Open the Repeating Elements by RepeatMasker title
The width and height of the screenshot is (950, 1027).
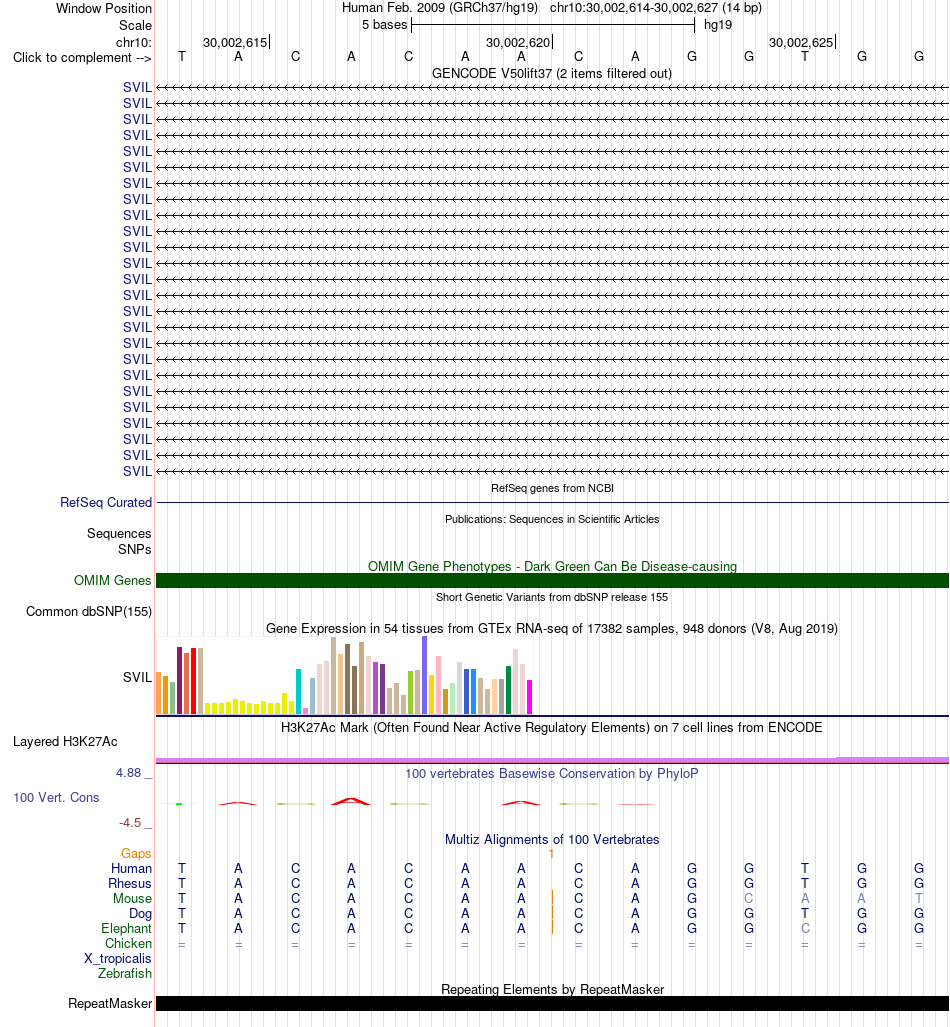click(x=552, y=989)
